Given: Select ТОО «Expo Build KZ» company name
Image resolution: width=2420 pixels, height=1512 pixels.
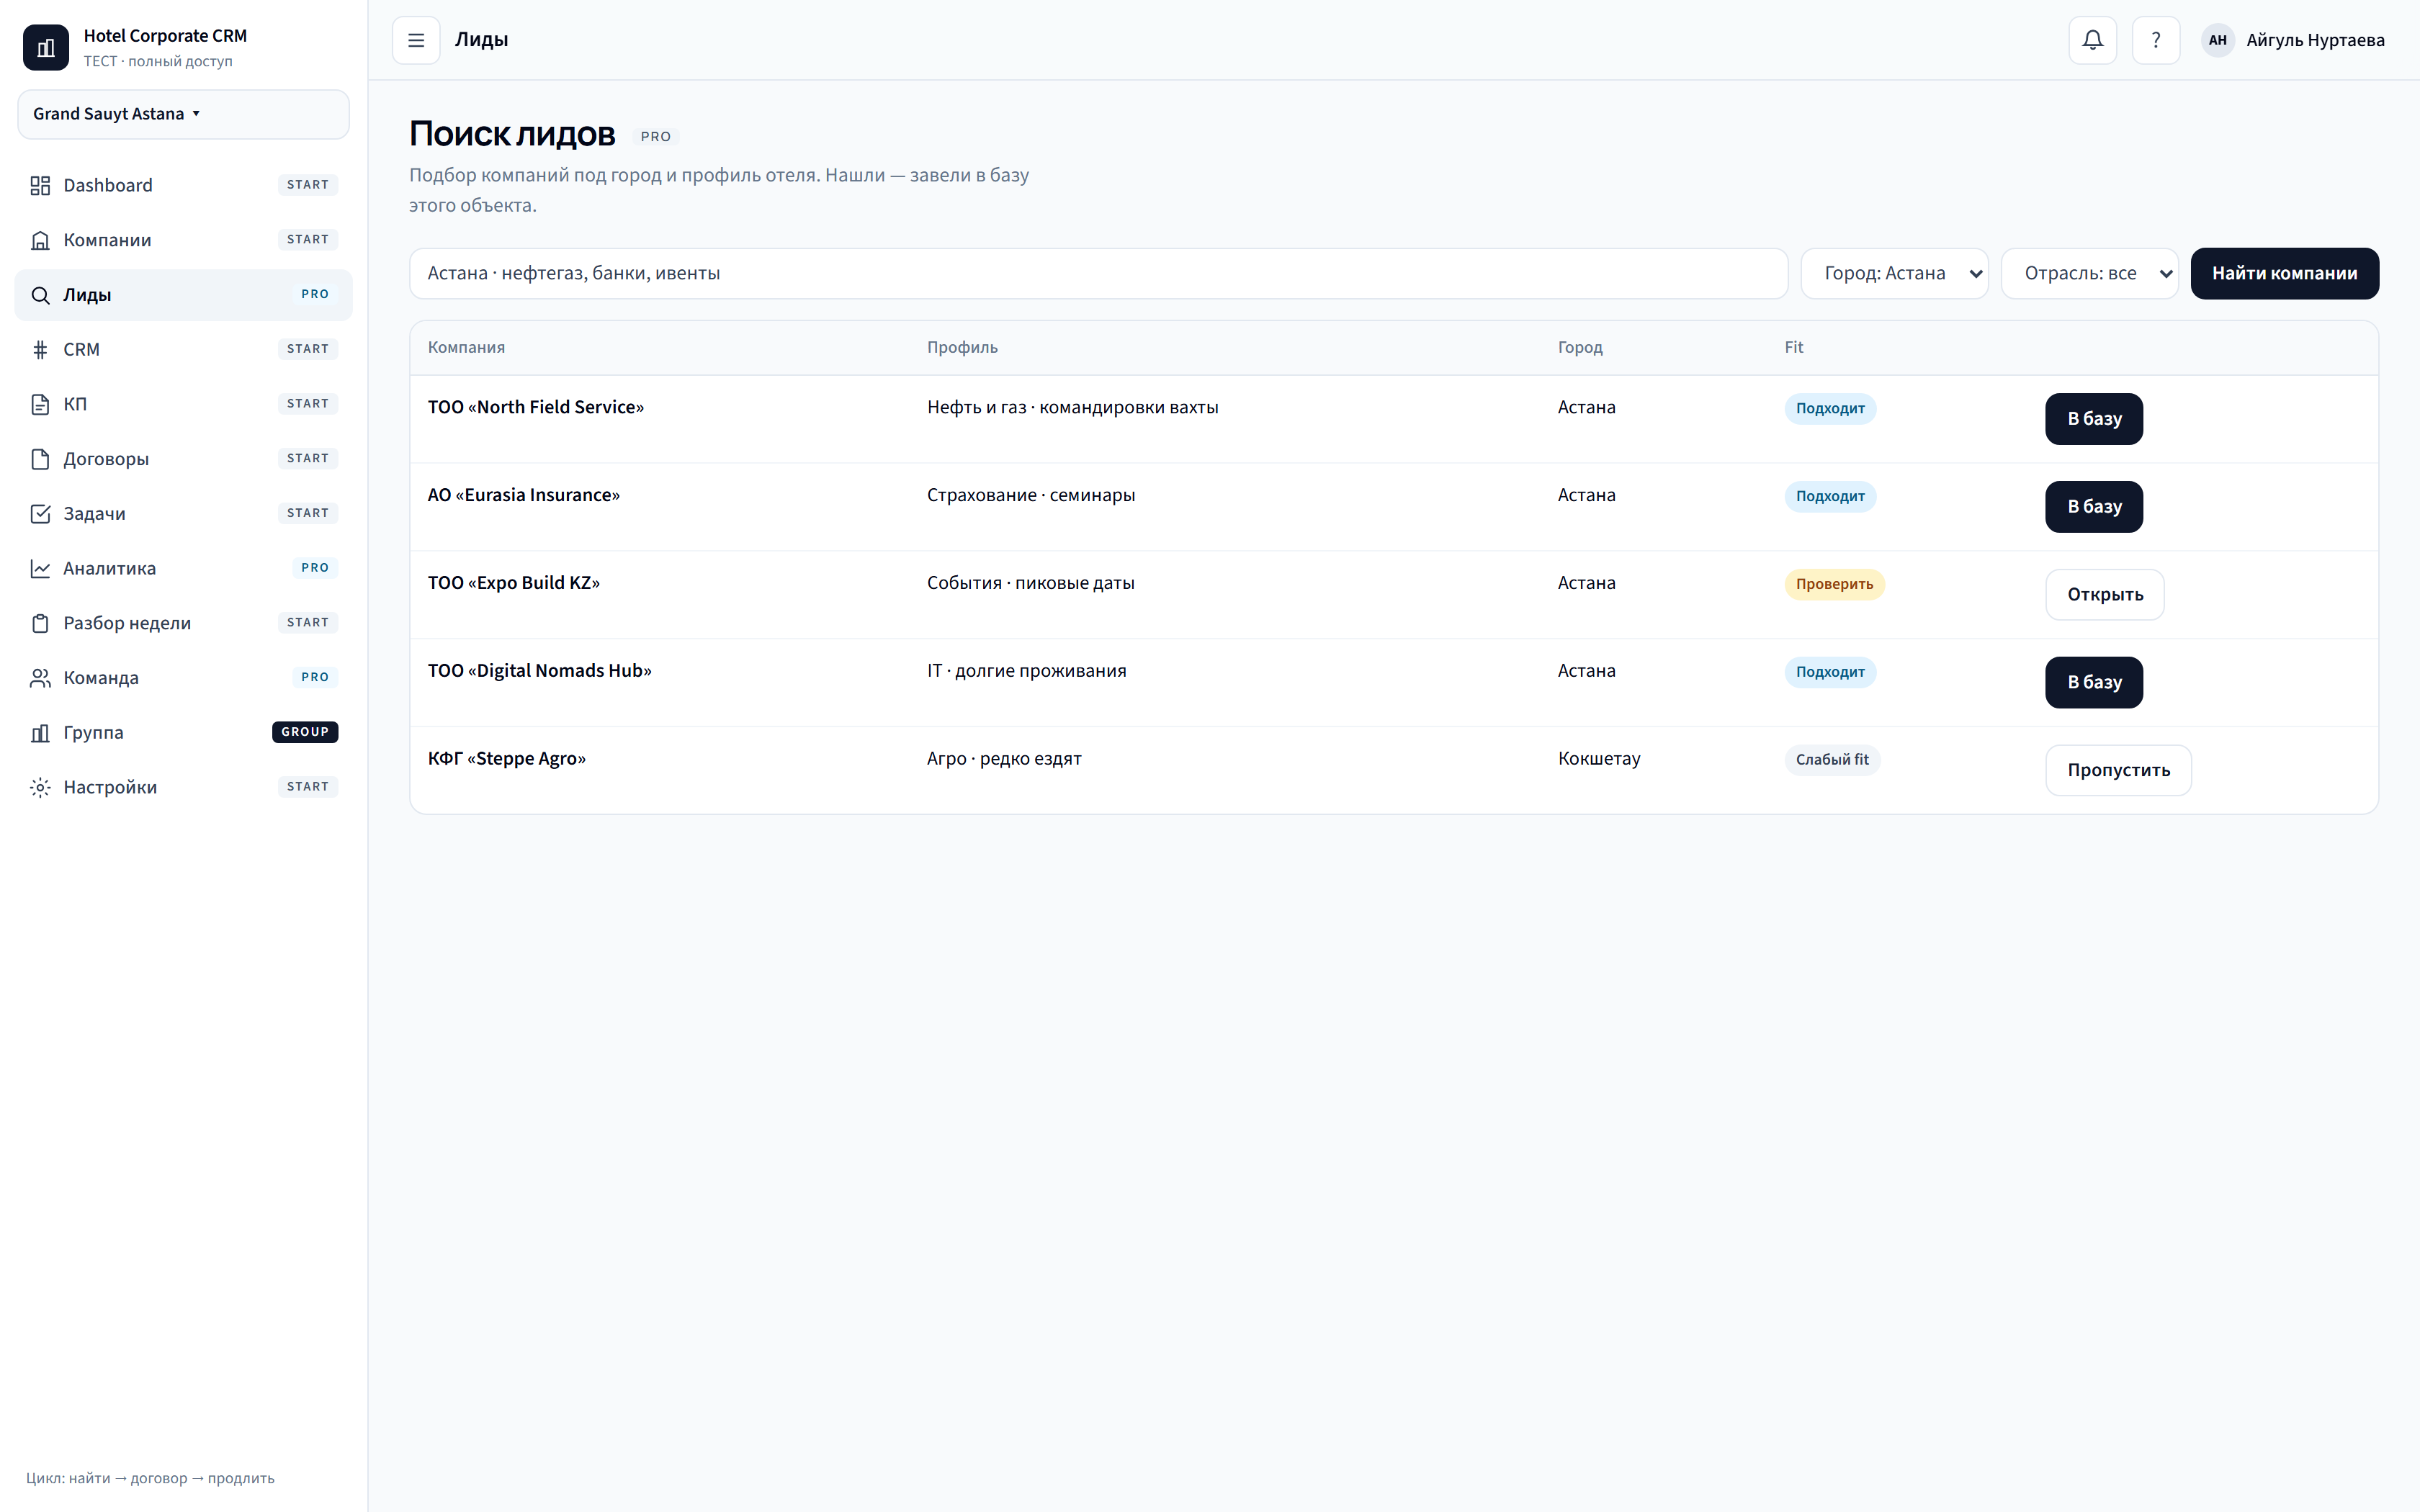Looking at the screenshot, I should [x=514, y=583].
